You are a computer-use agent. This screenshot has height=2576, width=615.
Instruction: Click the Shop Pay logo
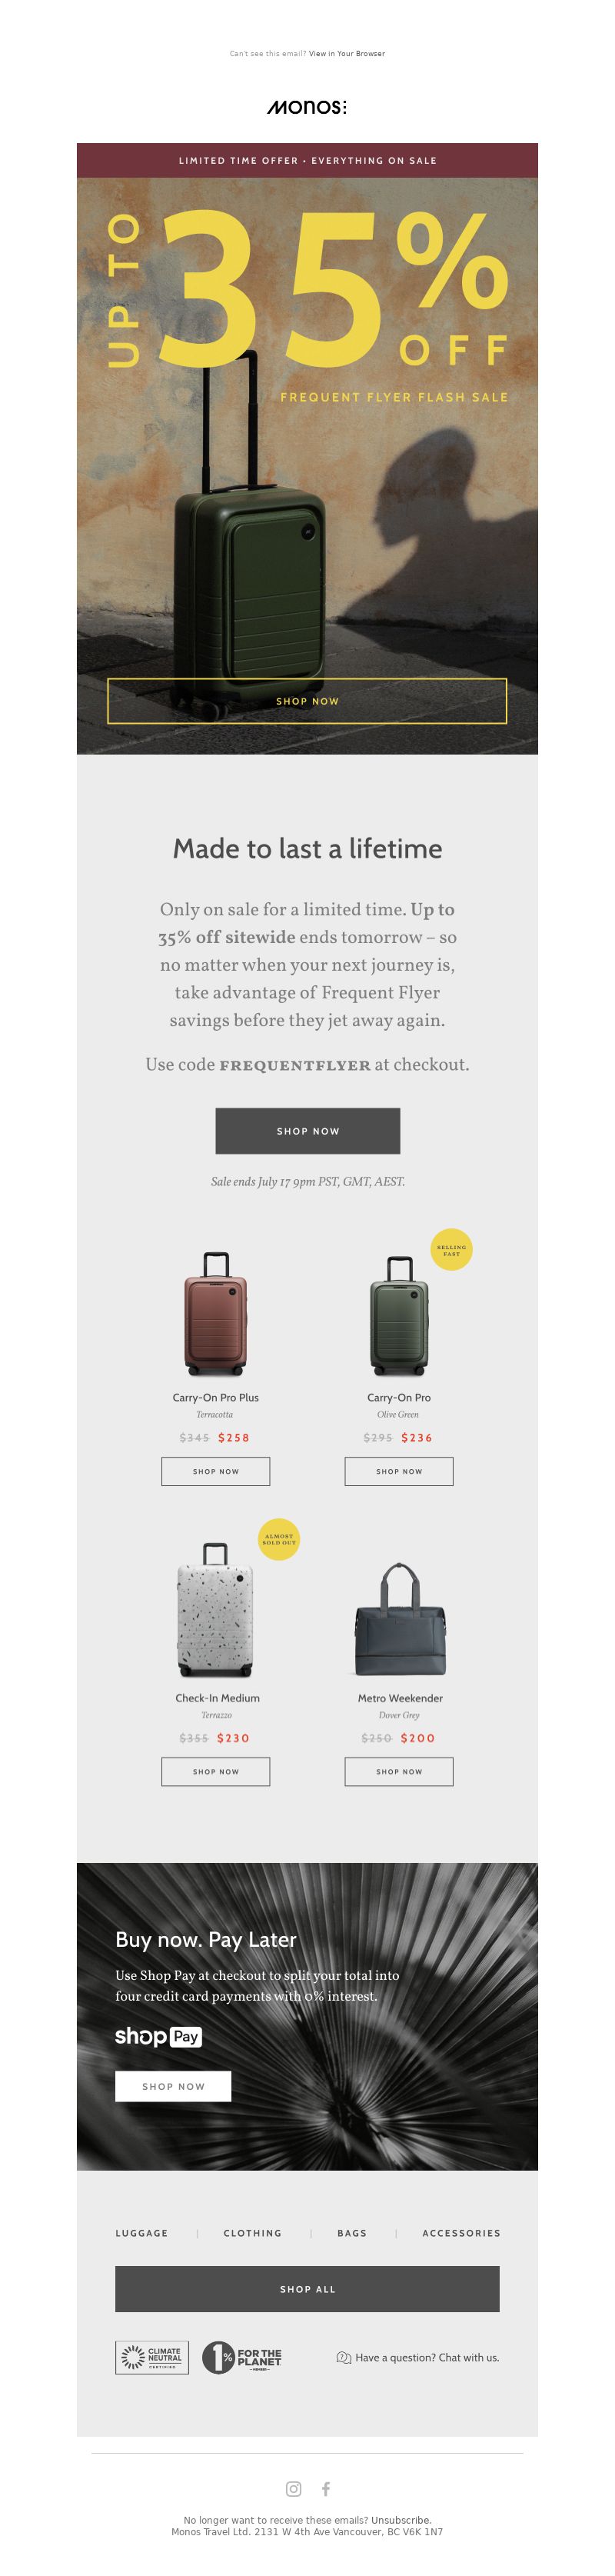pyautogui.click(x=158, y=2037)
